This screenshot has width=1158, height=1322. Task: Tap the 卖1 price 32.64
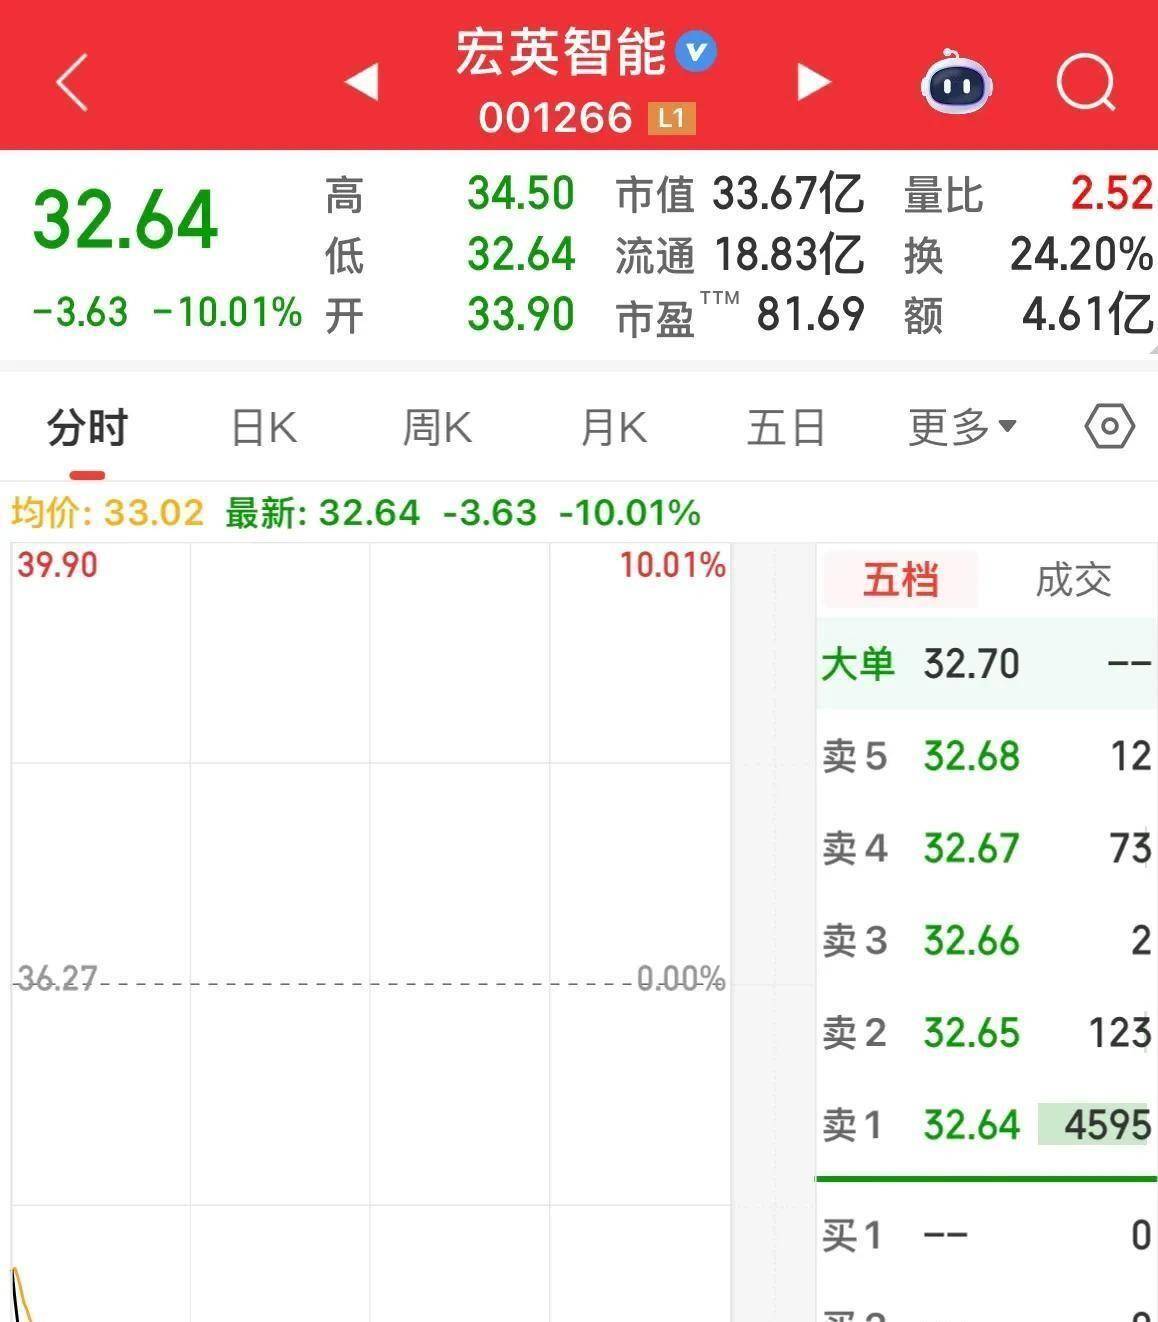[970, 1125]
